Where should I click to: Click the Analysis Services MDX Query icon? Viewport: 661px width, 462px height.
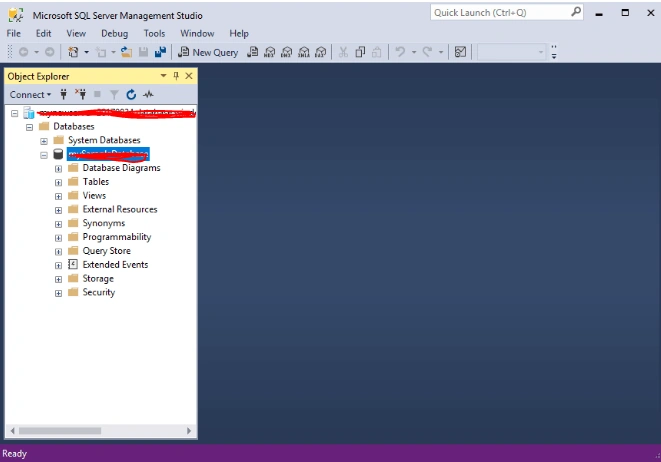270,52
